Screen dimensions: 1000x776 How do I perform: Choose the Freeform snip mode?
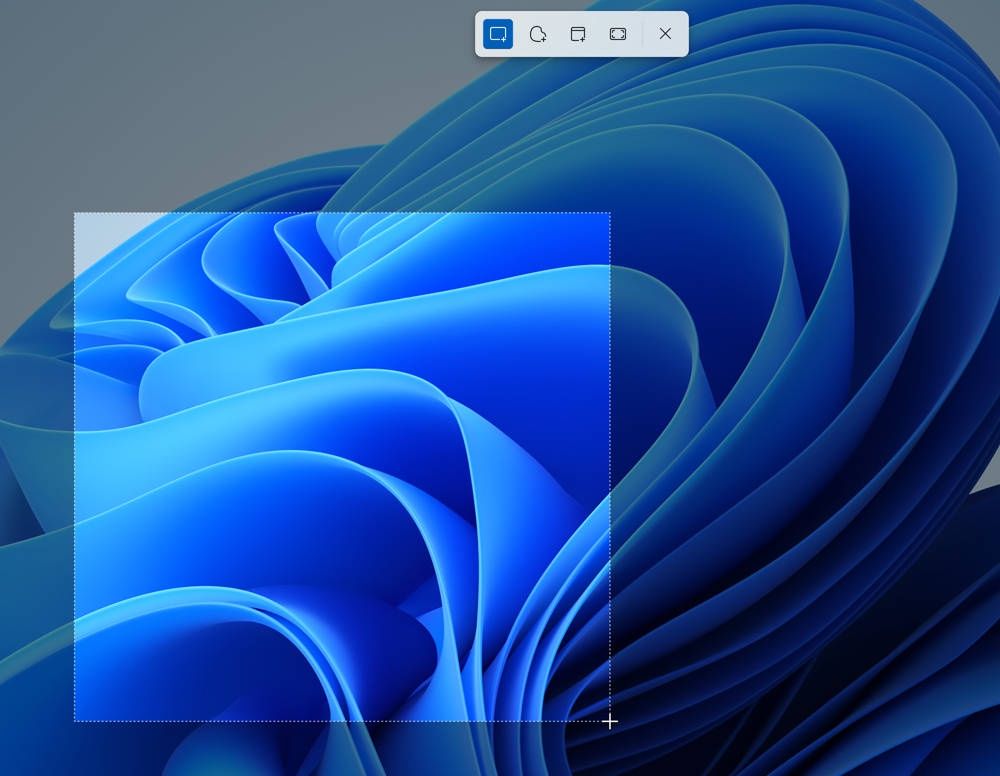538,34
